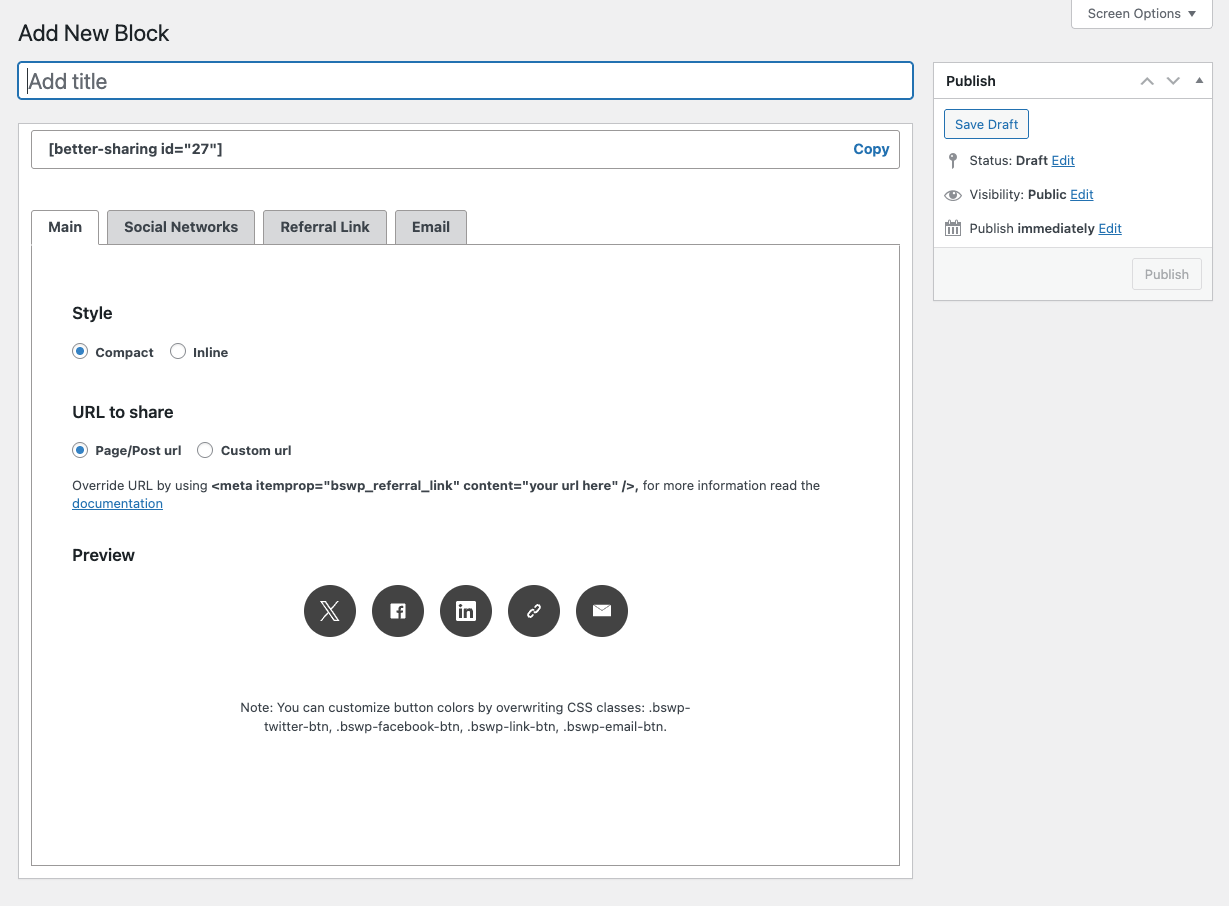Image resolution: width=1229 pixels, height=906 pixels.
Task: Edit the post Visibility setting
Action: (1081, 195)
